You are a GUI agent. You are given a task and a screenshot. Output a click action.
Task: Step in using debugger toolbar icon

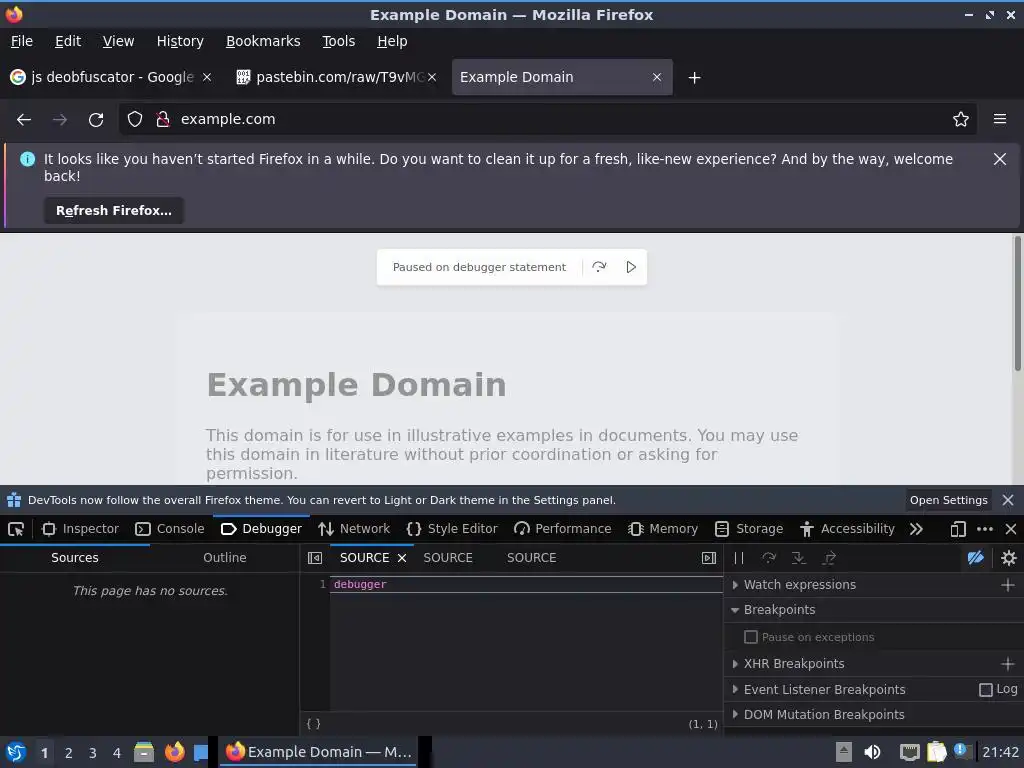tap(799, 558)
